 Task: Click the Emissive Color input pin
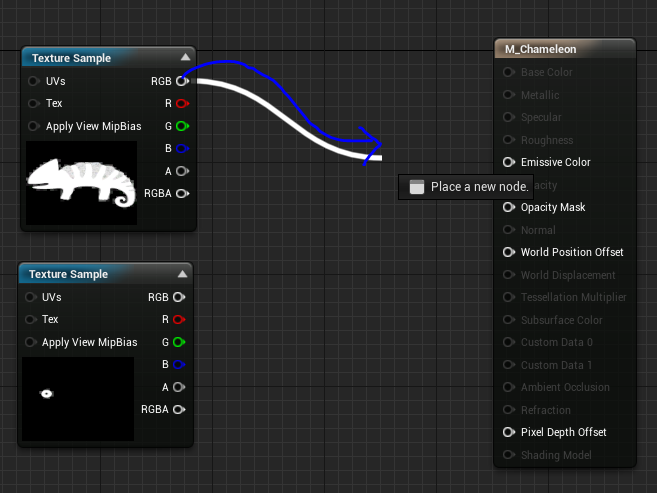click(509, 162)
